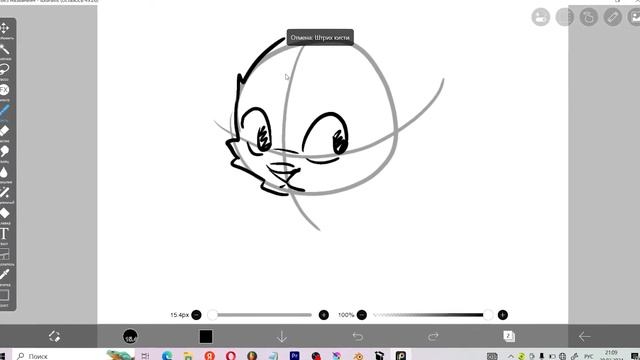The height and width of the screenshot is (360, 640).
Task: Select the Text T tool
Action: click(x=4, y=234)
